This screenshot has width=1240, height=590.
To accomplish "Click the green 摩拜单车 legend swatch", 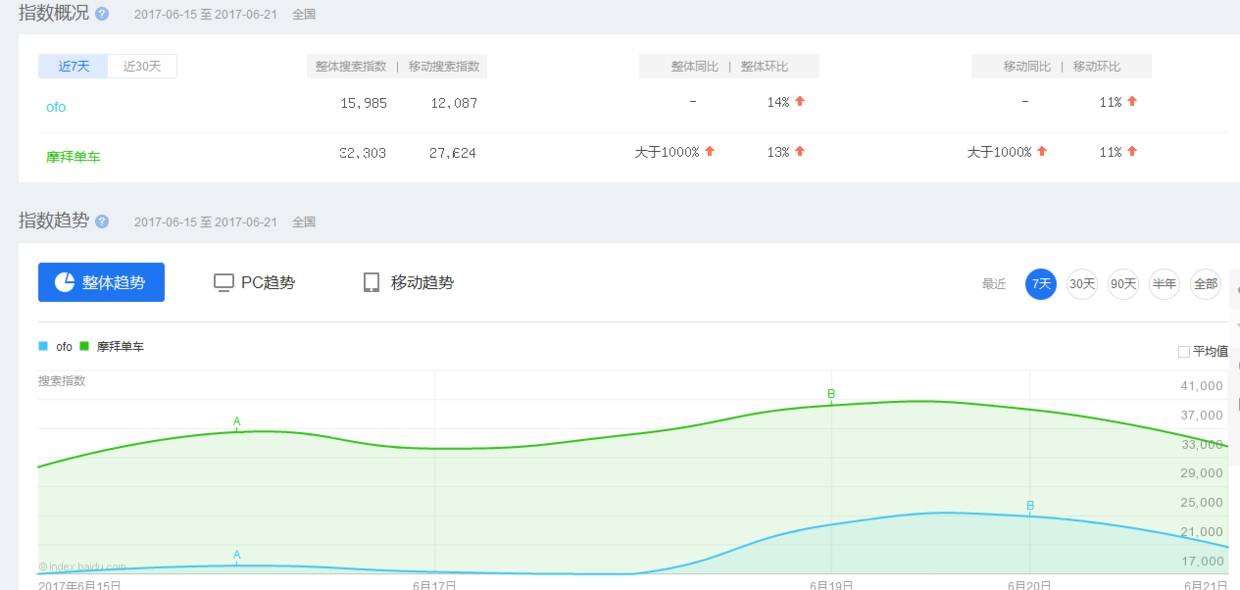I will (x=85, y=346).
